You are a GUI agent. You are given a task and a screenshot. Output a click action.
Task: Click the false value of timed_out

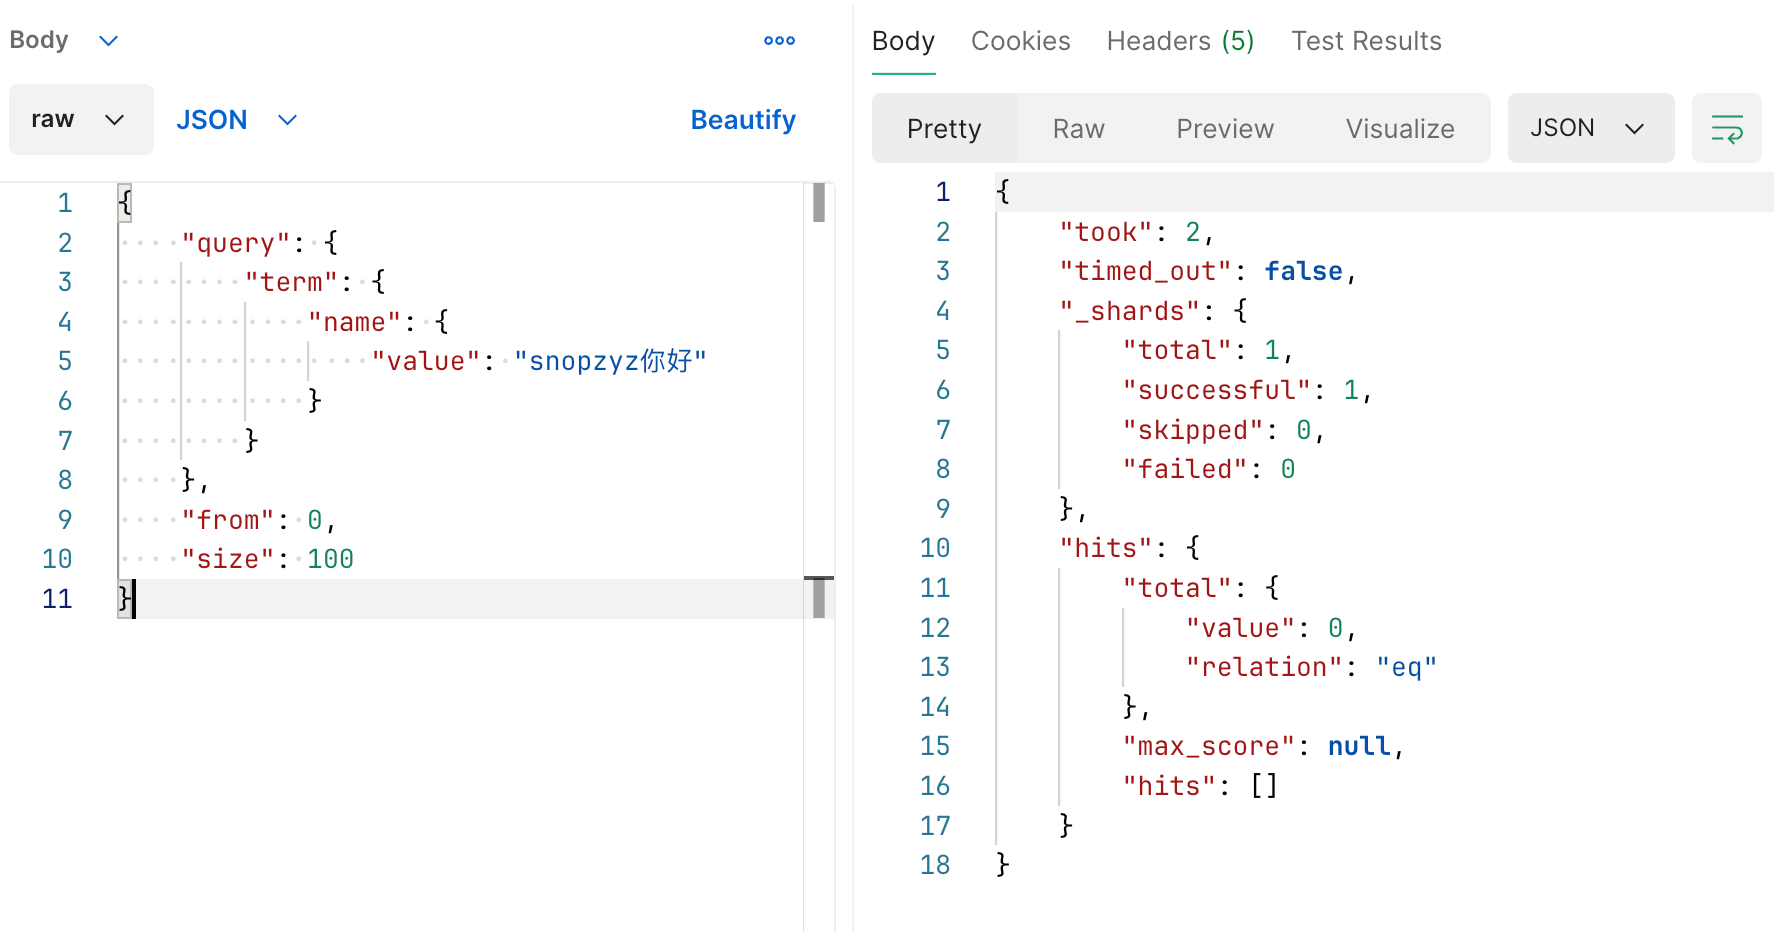pyautogui.click(x=1303, y=271)
